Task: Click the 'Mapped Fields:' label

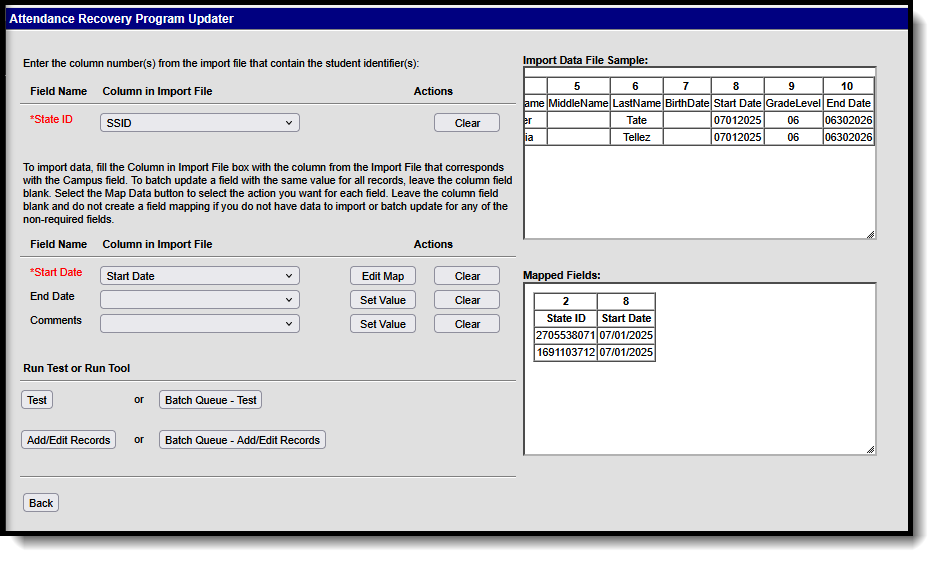Action: click(562, 275)
